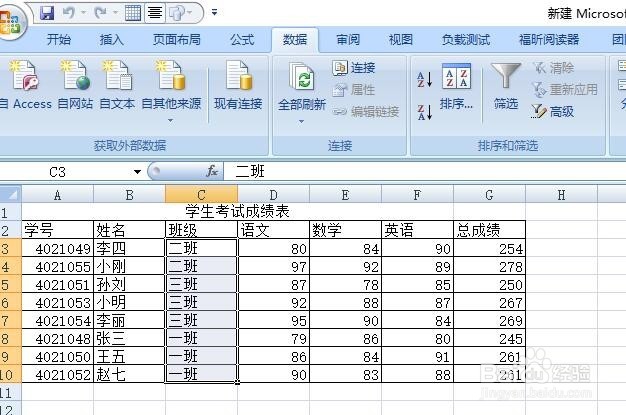The width and height of the screenshot is (626, 415).
Task: Click the table grid icon in quick toolbar
Action: [133, 13]
